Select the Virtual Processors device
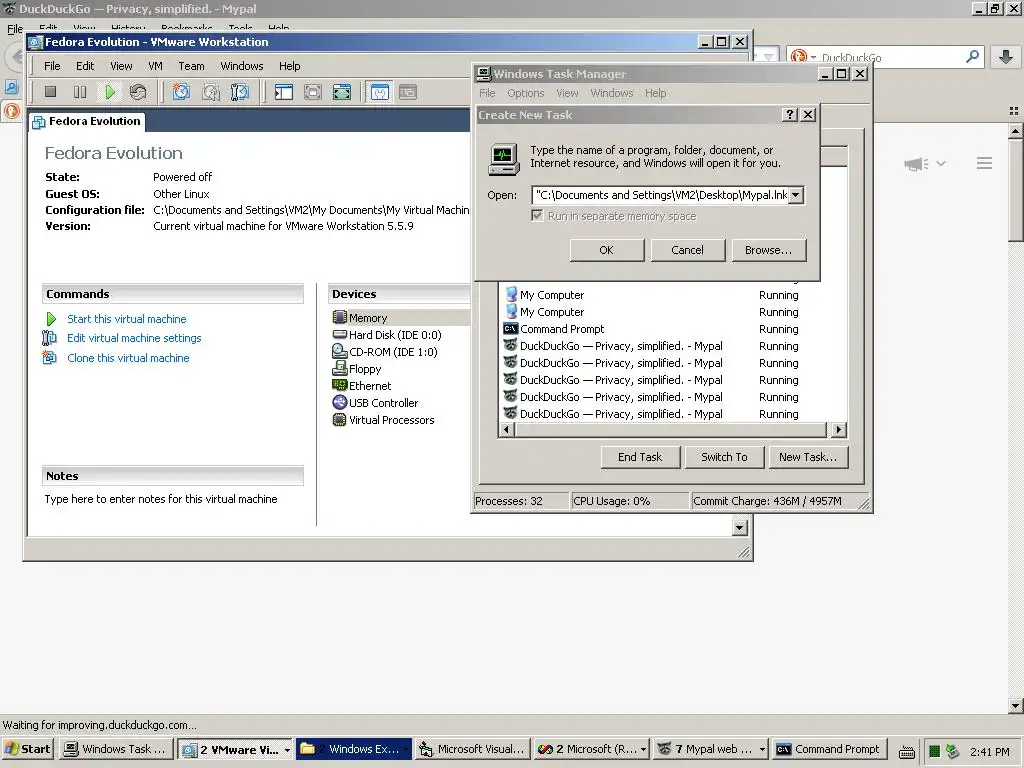Screen dimensions: 1024x768 click(x=383, y=420)
